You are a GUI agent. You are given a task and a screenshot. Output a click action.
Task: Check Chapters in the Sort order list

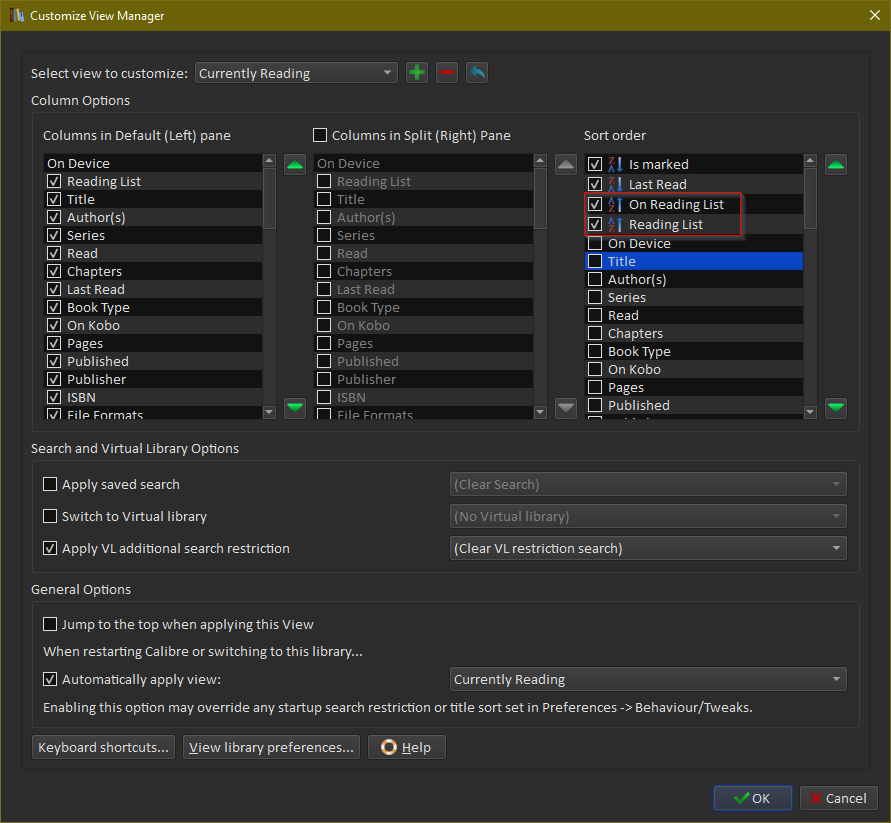pos(594,333)
